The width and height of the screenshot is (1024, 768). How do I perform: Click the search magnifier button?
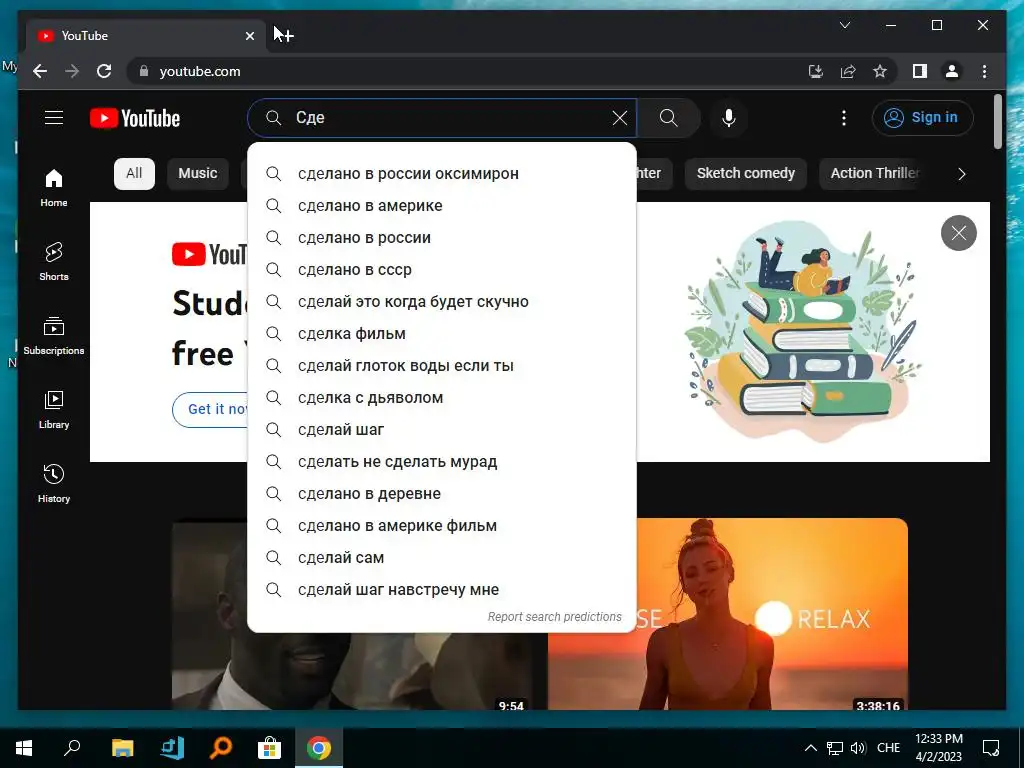click(x=668, y=118)
